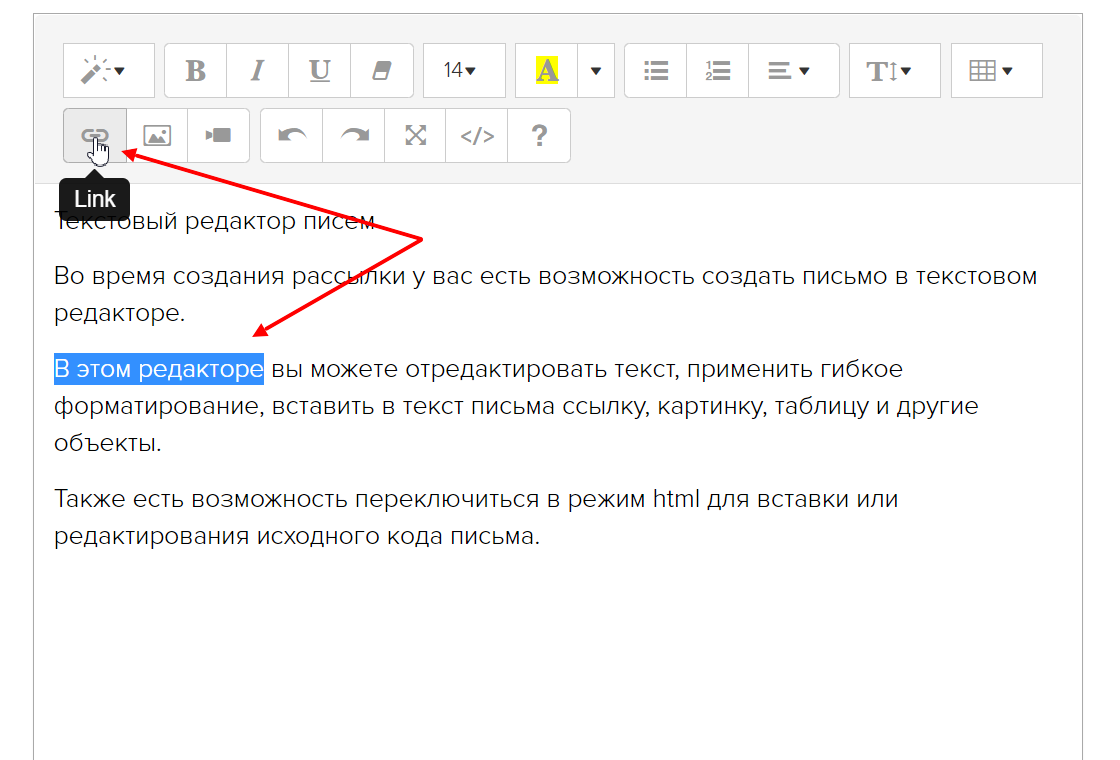Click the Link button
Screen dimensions: 1120x760
pos(95,136)
